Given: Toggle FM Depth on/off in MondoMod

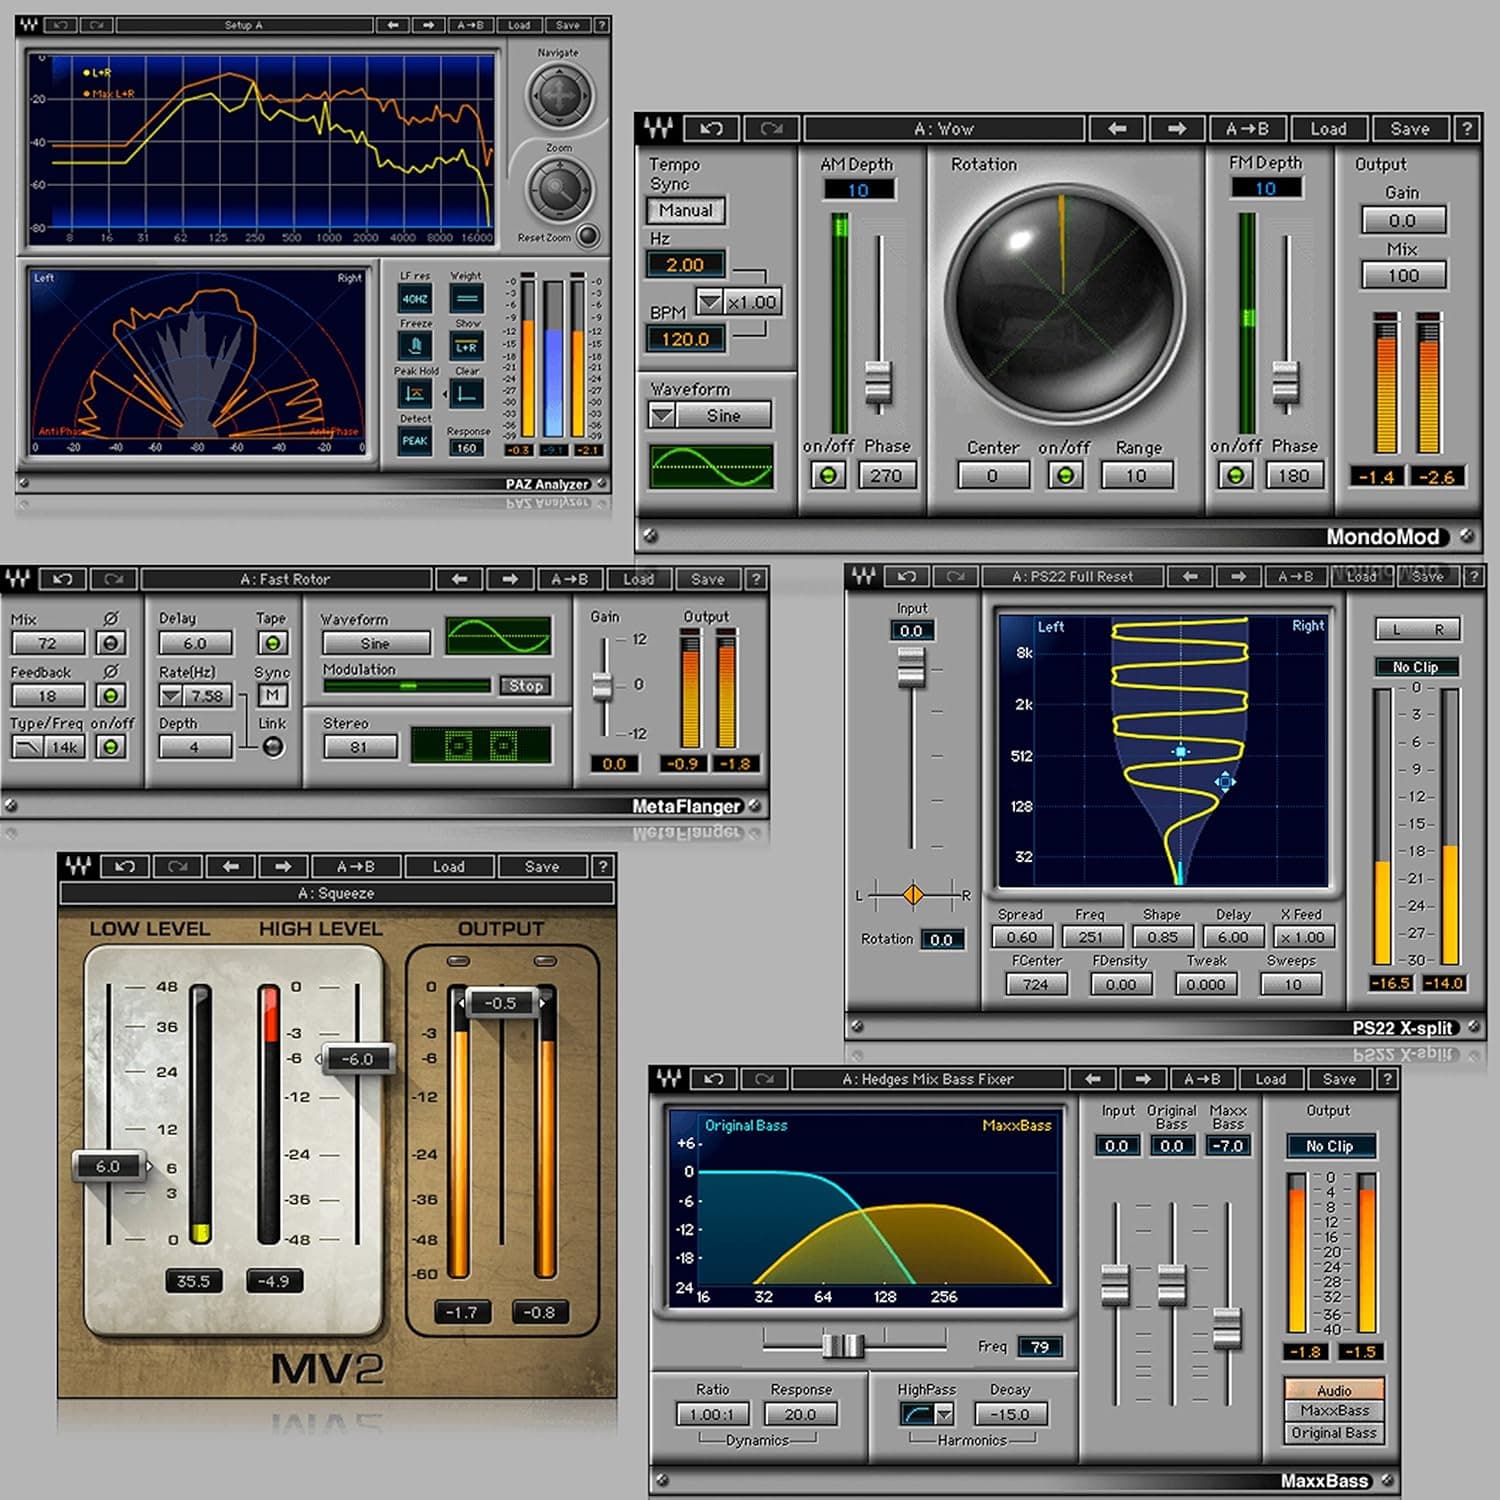Looking at the screenshot, I should pyautogui.click(x=1233, y=475).
